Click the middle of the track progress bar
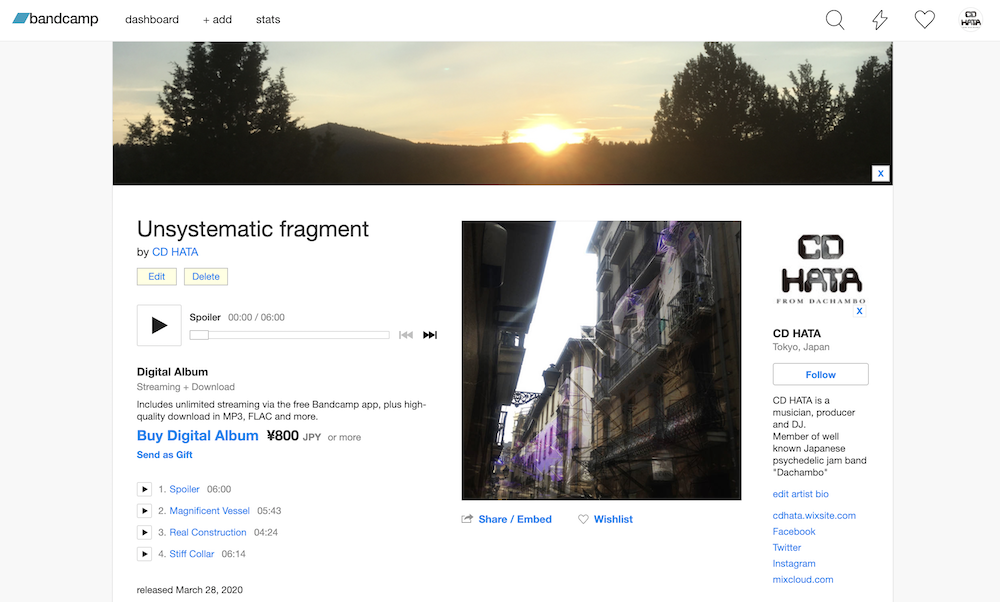 pos(290,335)
